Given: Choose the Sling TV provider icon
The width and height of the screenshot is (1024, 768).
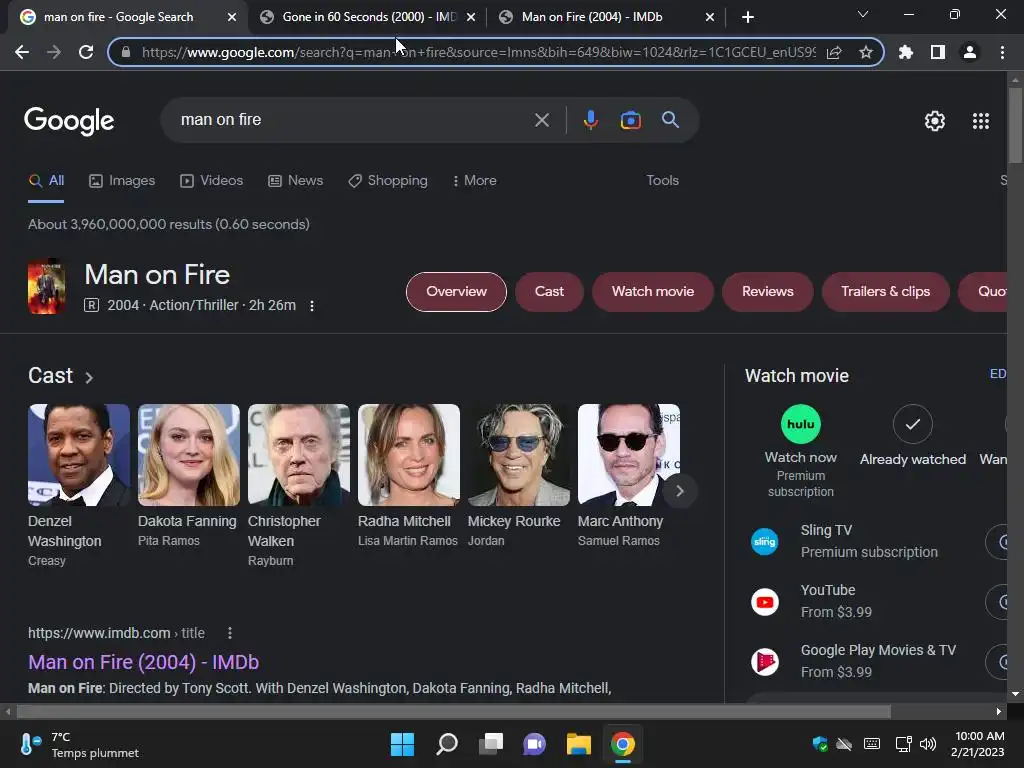Looking at the screenshot, I should click(x=765, y=541).
